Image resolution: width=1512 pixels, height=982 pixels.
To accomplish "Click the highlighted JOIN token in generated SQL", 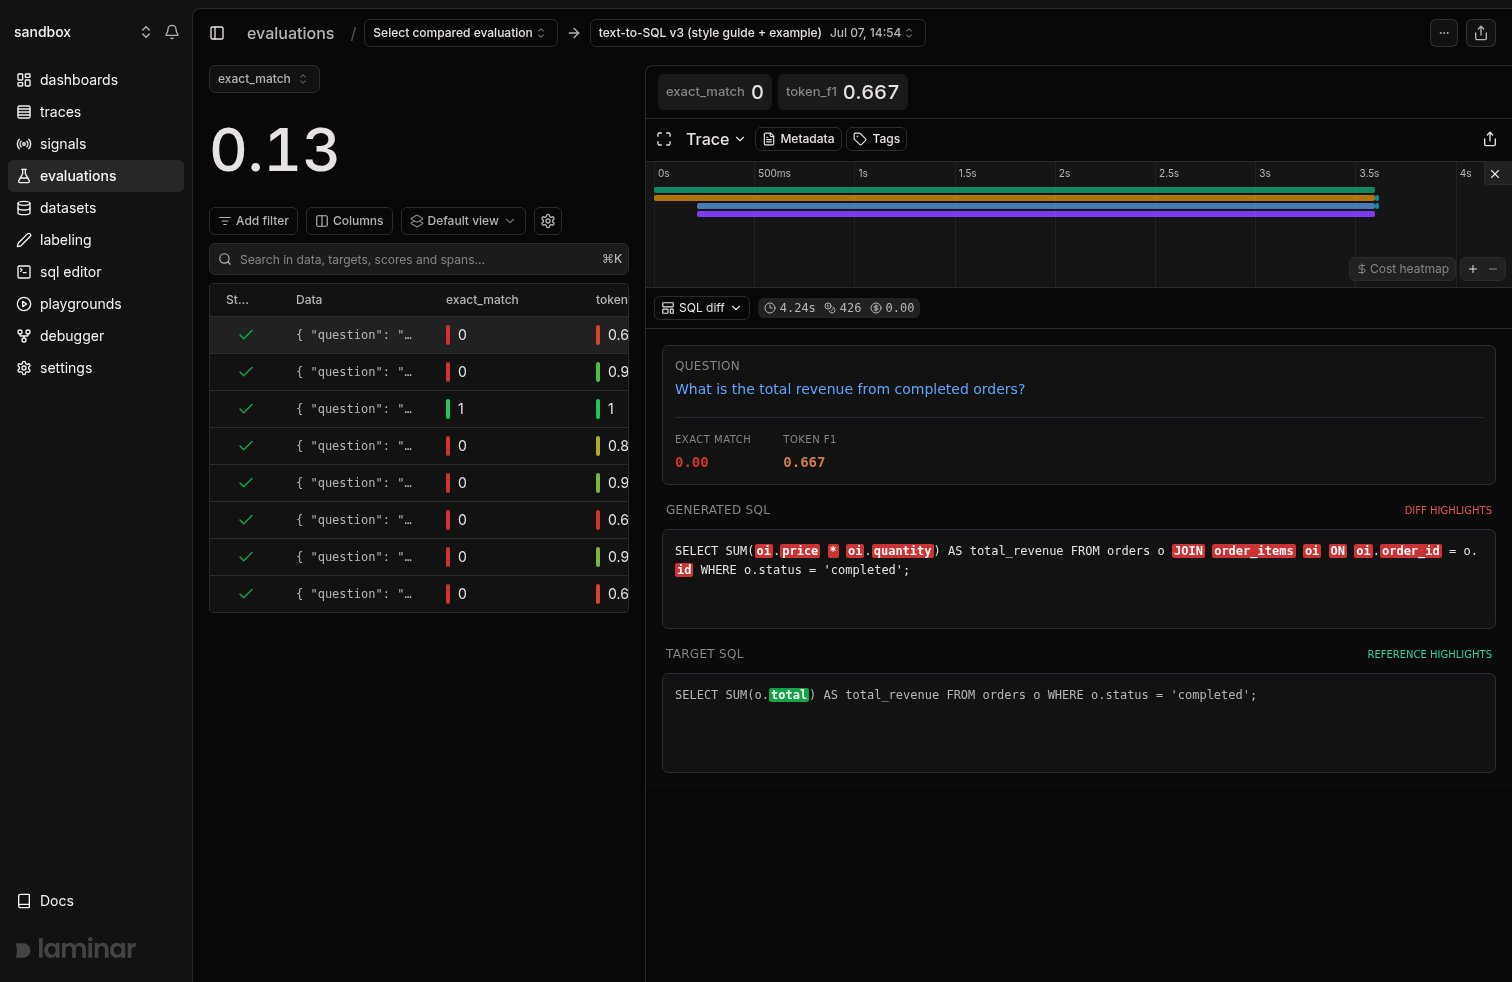I will coord(1188,551).
